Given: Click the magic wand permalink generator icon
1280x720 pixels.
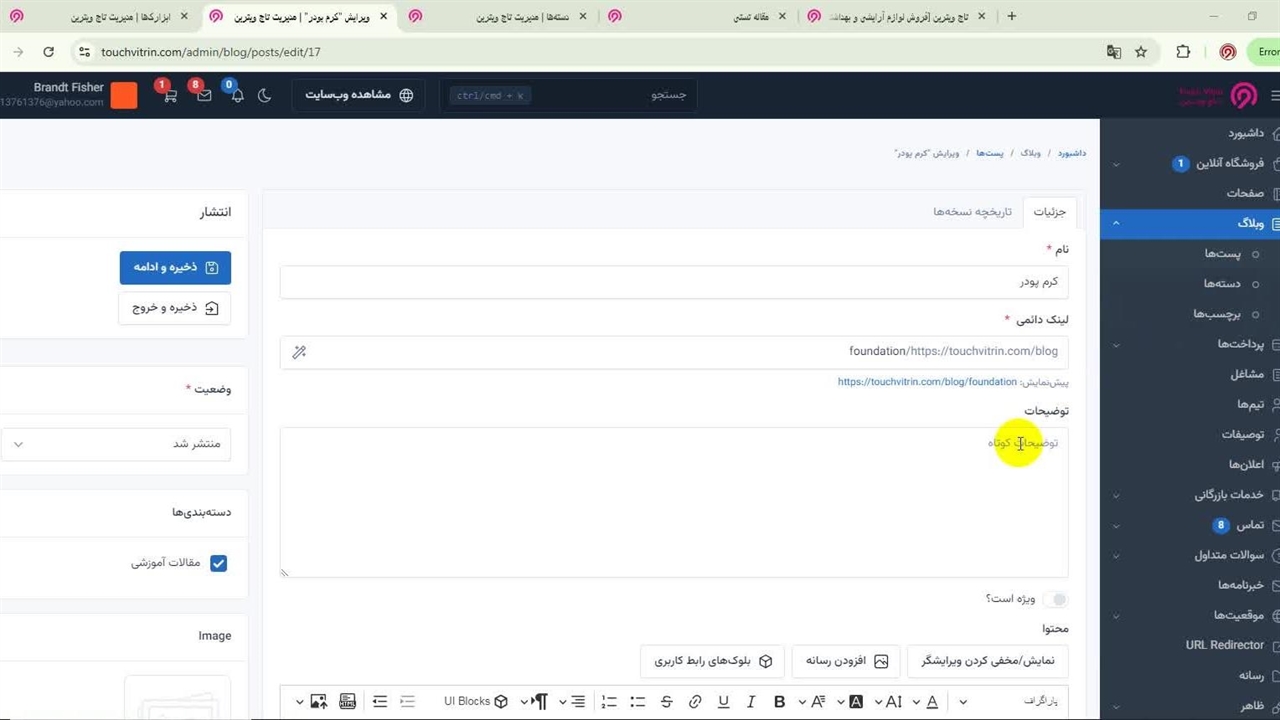Looking at the screenshot, I should click(299, 352).
